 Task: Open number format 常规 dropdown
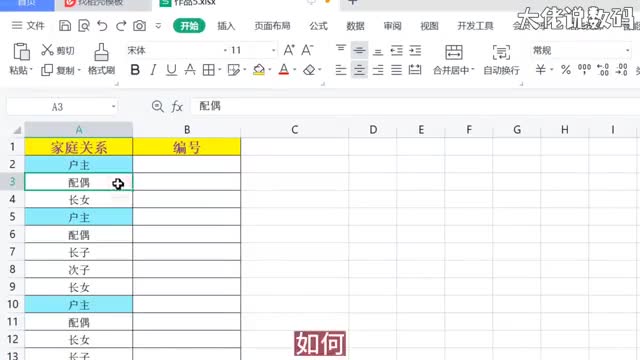[627, 50]
